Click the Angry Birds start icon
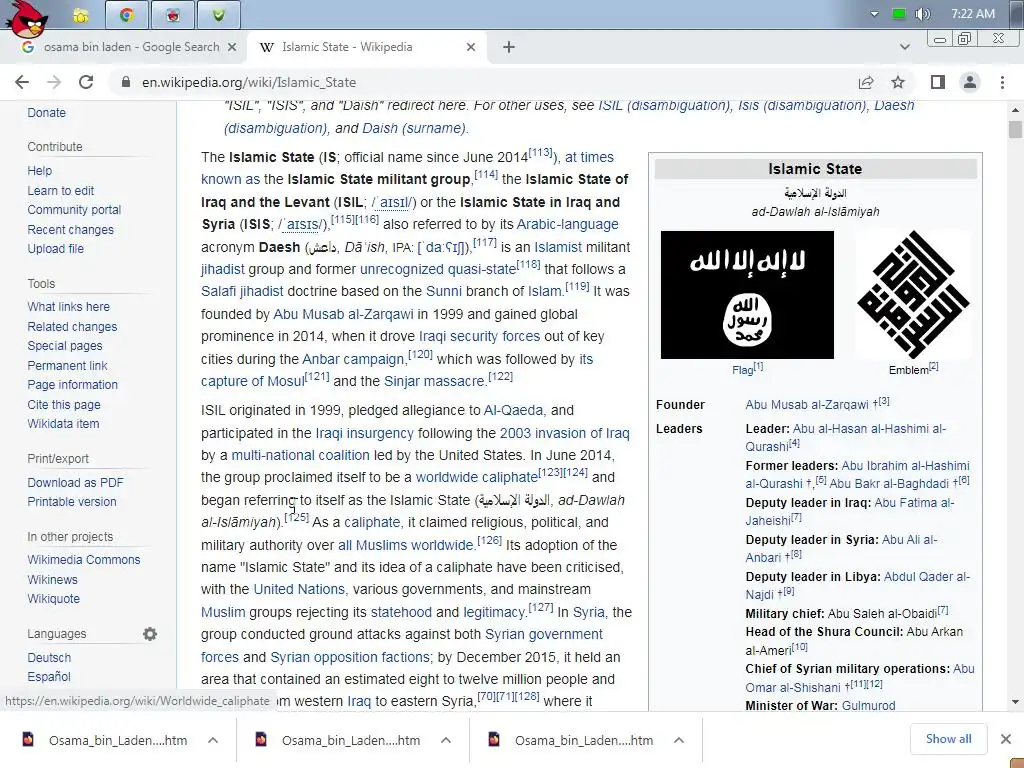Viewport: 1024px width, 768px height. click(x=26, y=18)
